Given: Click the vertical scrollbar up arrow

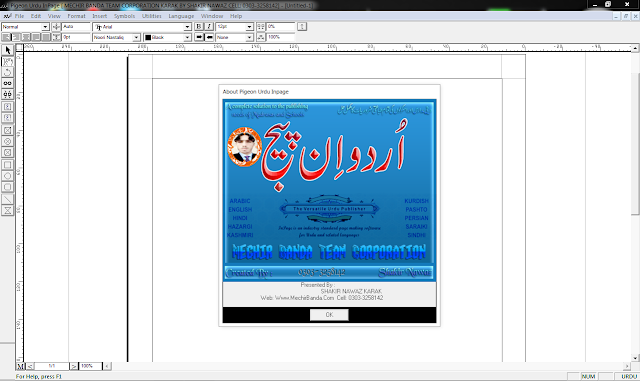Looking at the screenshot, I should tap(635, 48).
